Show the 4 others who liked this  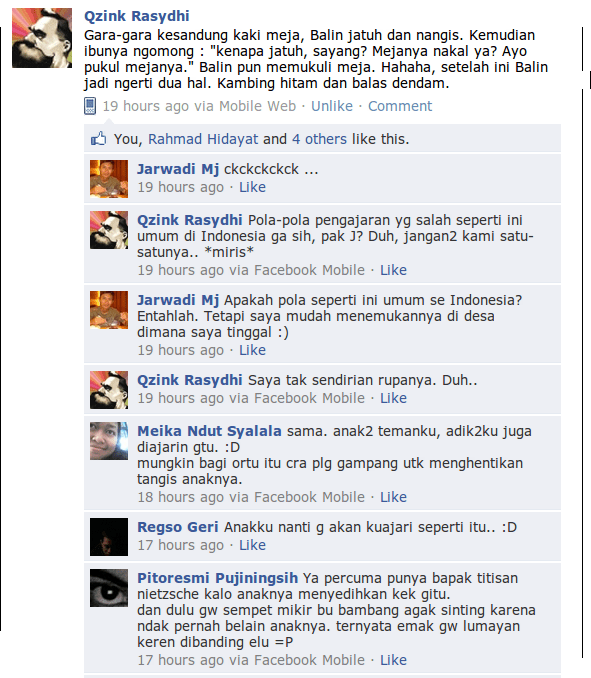(319, 139)
